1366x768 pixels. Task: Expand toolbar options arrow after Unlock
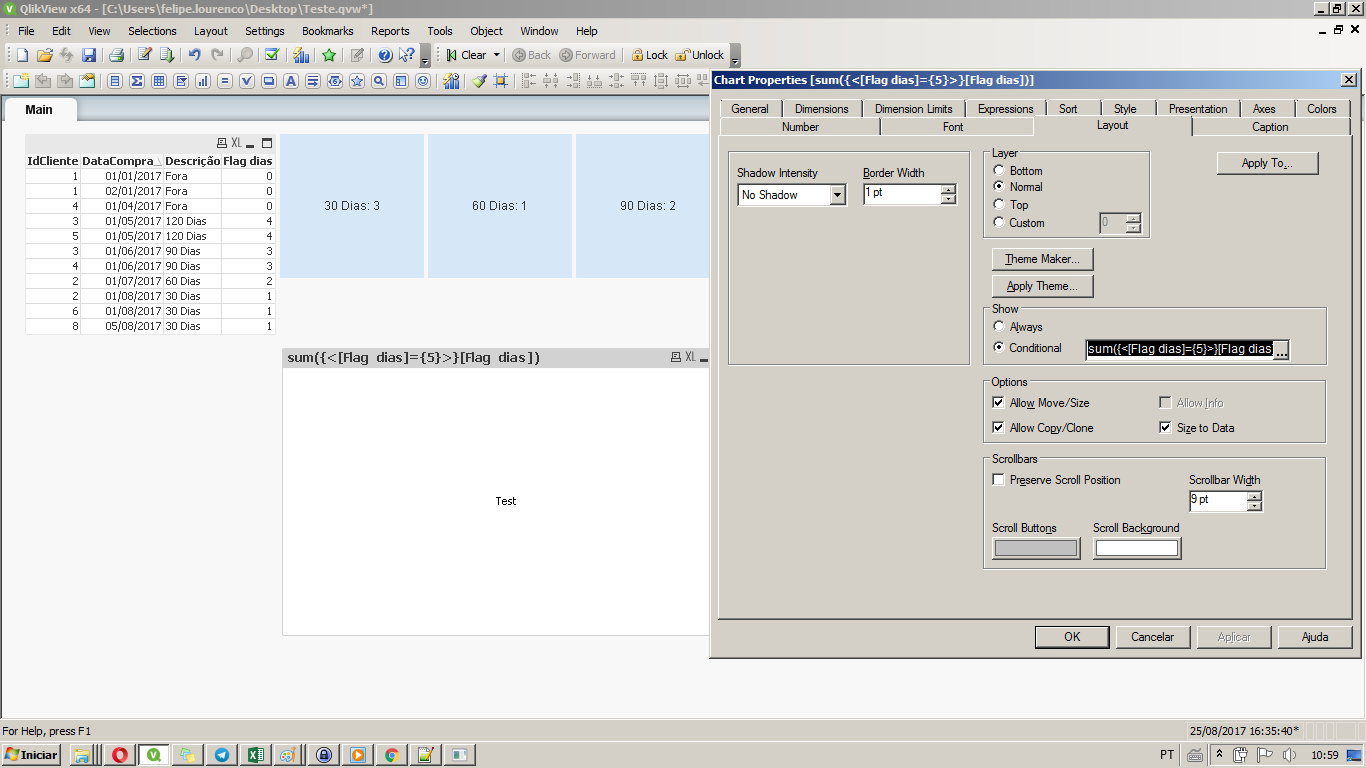(735, 56)
